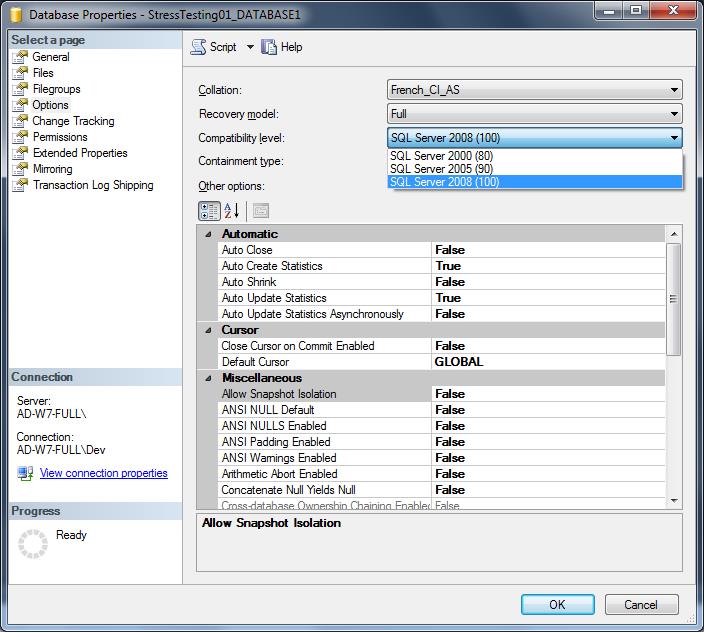Open the Files page
Viewport: 704px width, 632px height.
(43, 73)
